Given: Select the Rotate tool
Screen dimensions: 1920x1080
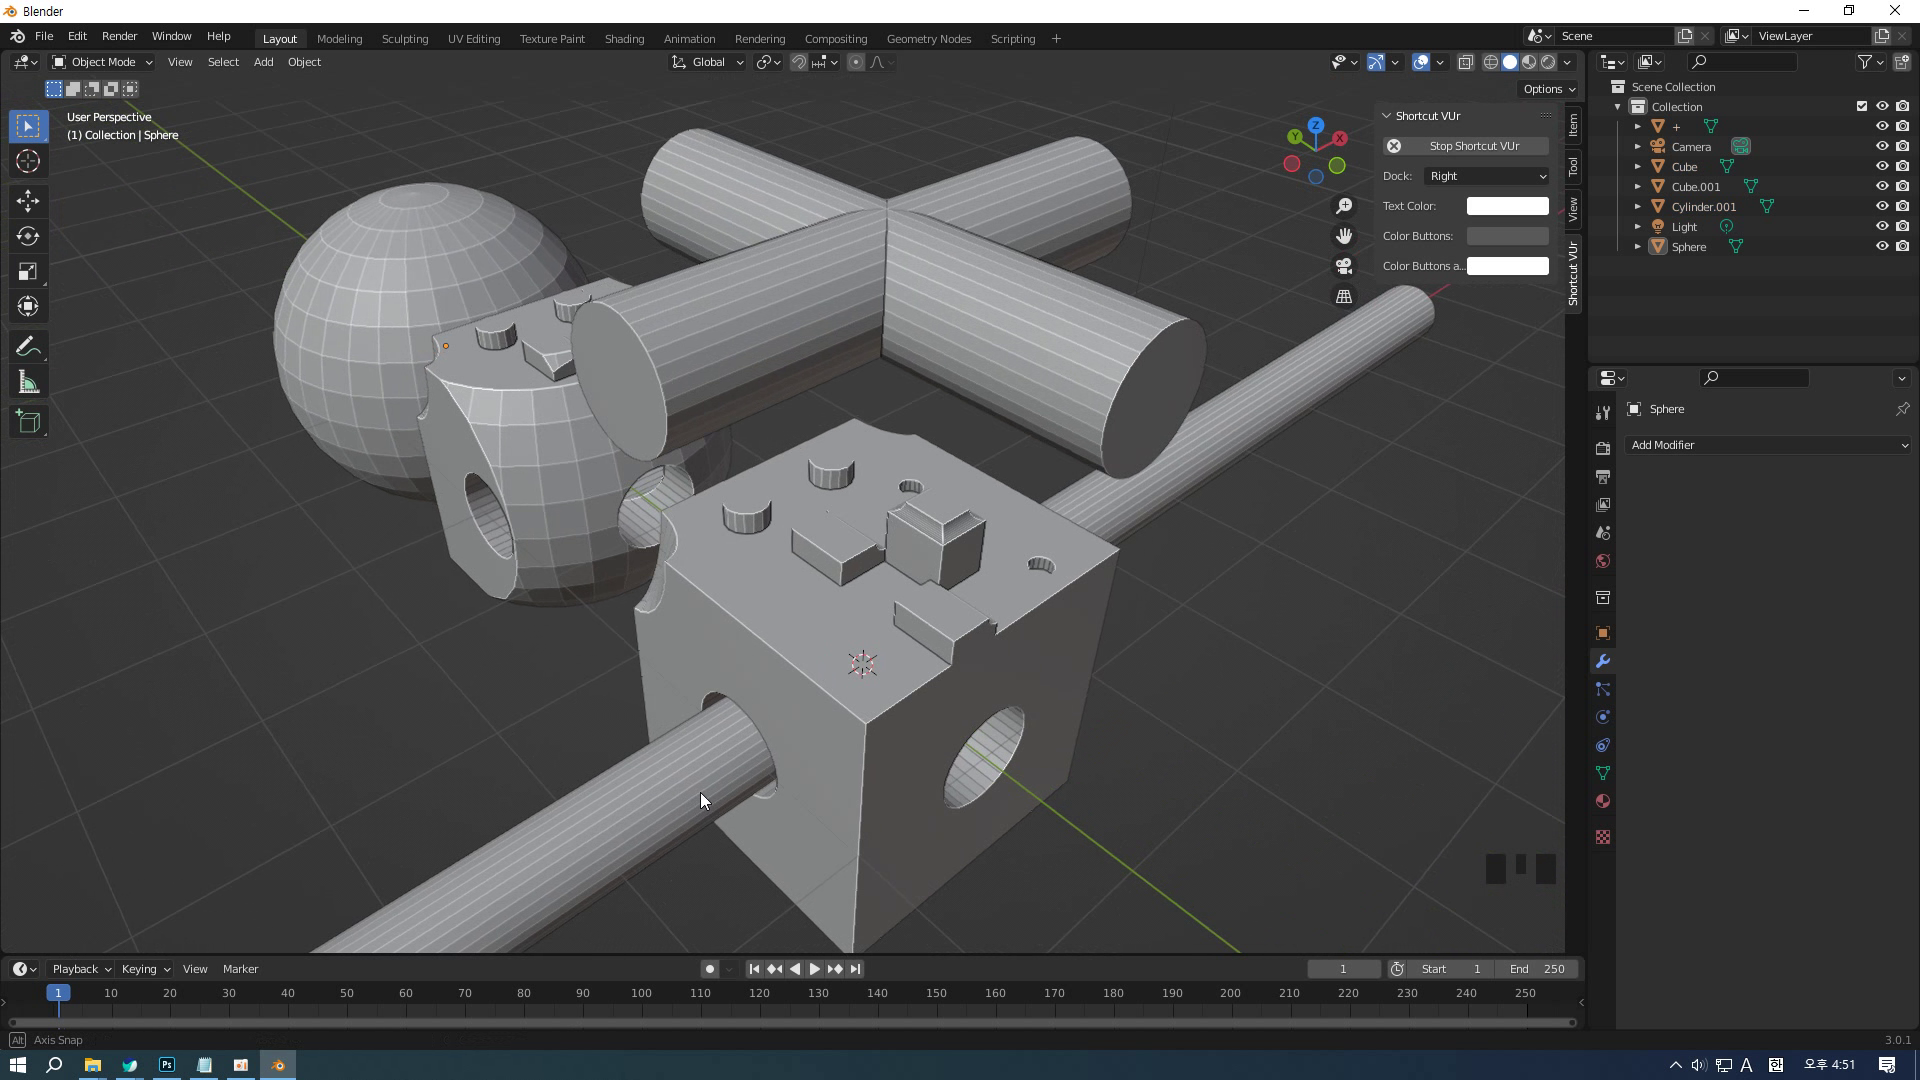Looking at the screenshot, I should coord(28,236).
